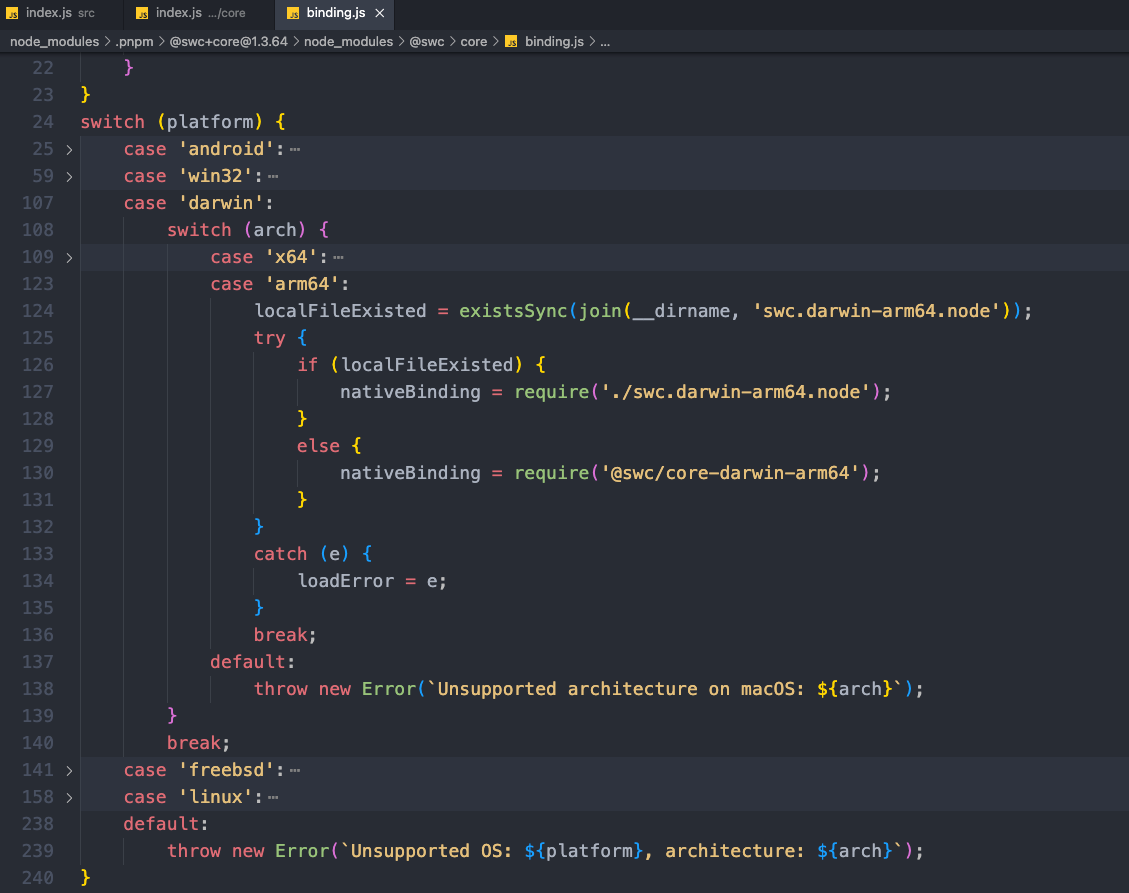Viewport: 1129px width, 893px height.
Task: Open the @swc breadcrumb segment
Action: pos(427,42)
